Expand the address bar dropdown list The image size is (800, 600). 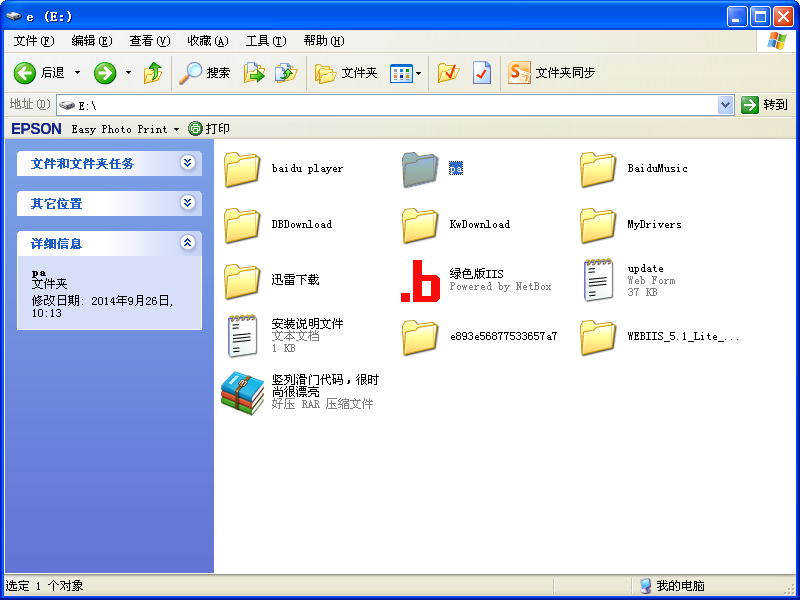[726, 104]
